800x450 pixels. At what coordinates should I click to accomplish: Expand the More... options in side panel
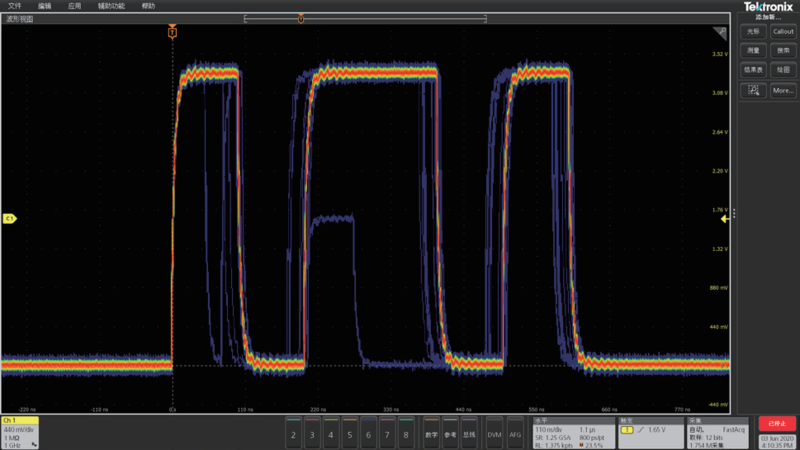pos(783,90)
